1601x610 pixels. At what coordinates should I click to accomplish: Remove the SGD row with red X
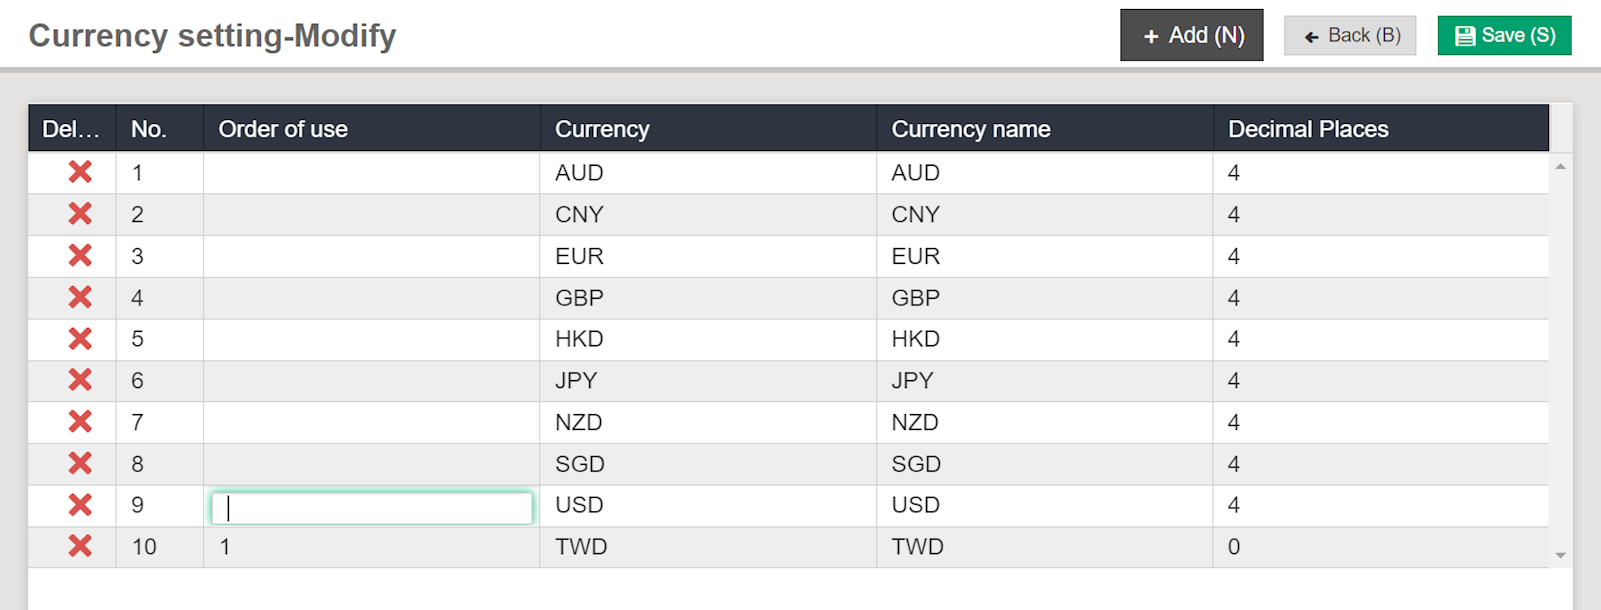[80, 463]
